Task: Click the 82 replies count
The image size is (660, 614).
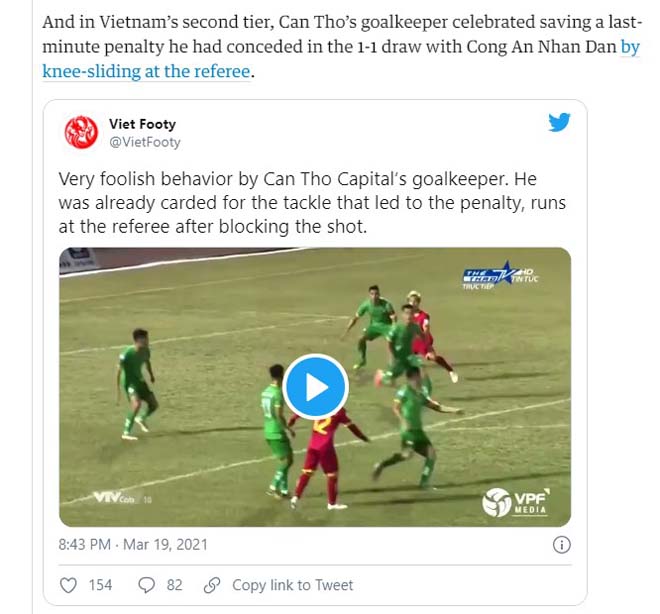Action: point(174,585)
